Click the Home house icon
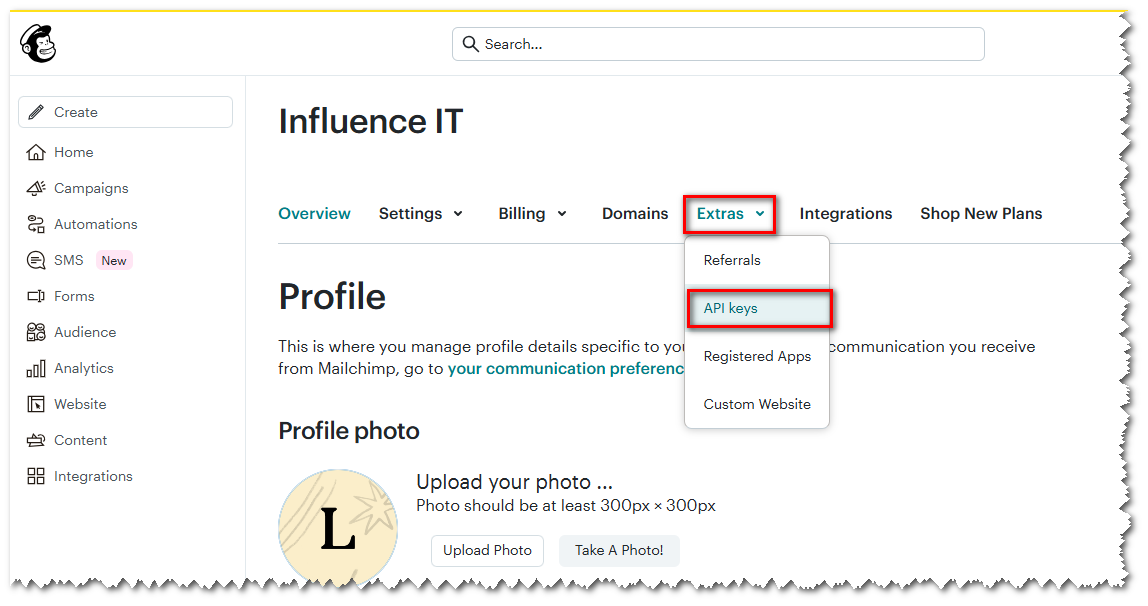The width and height of the screenshot is (1148, 606). click(36, 152)
